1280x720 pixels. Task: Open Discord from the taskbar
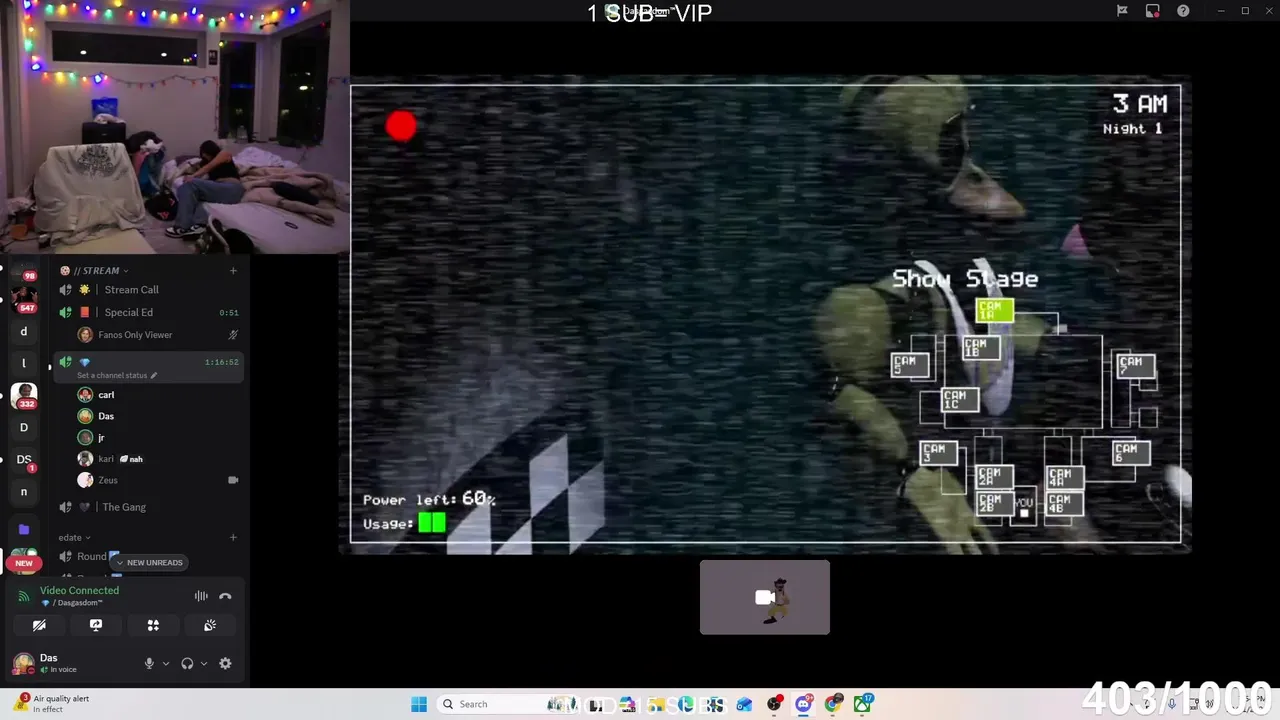click(804, 704)
